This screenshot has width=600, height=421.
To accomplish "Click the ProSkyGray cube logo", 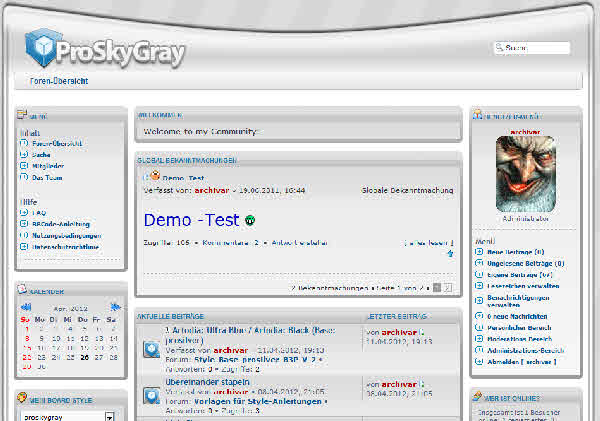I will (44, 46).
